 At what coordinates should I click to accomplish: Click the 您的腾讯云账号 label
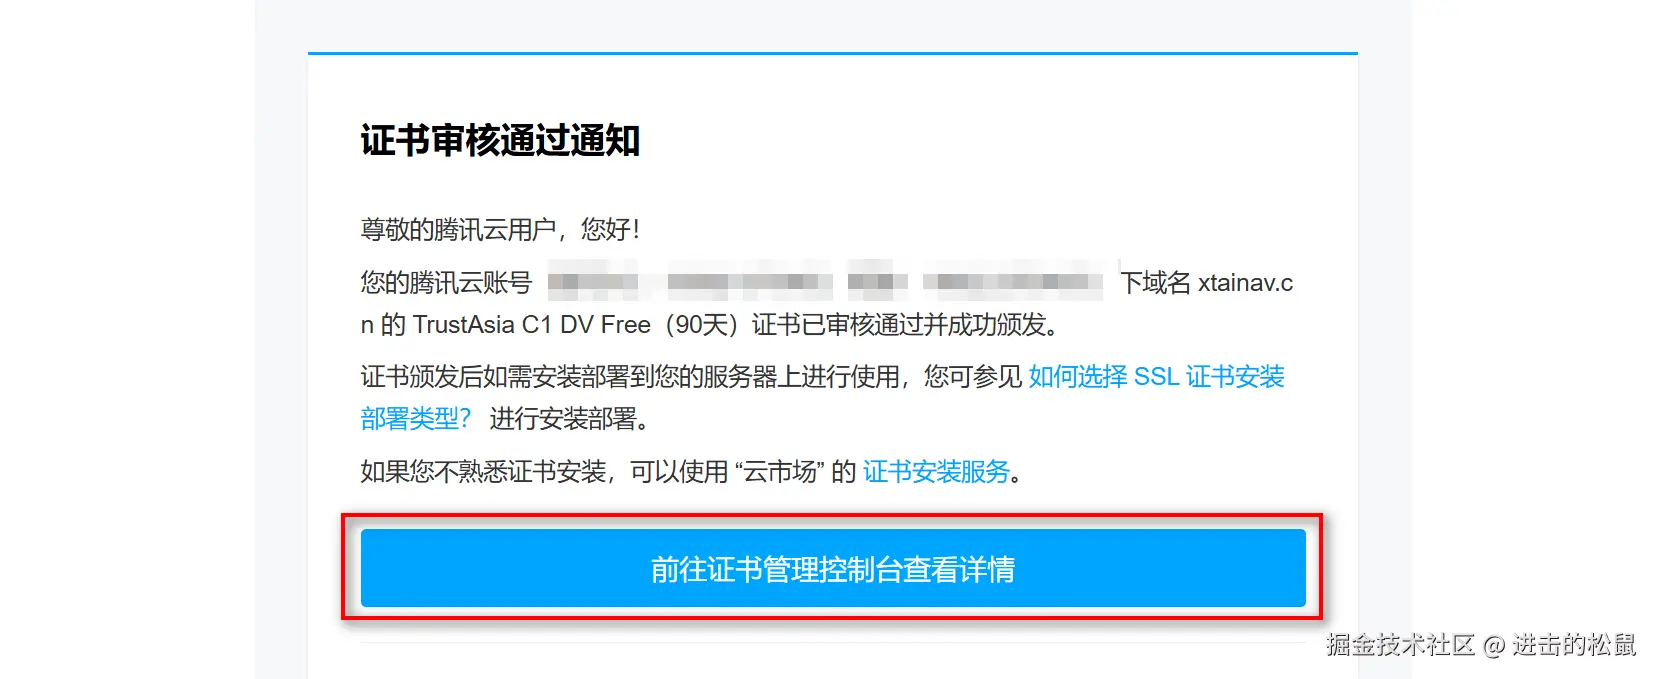pyautogui.click(x=446, y=283)
